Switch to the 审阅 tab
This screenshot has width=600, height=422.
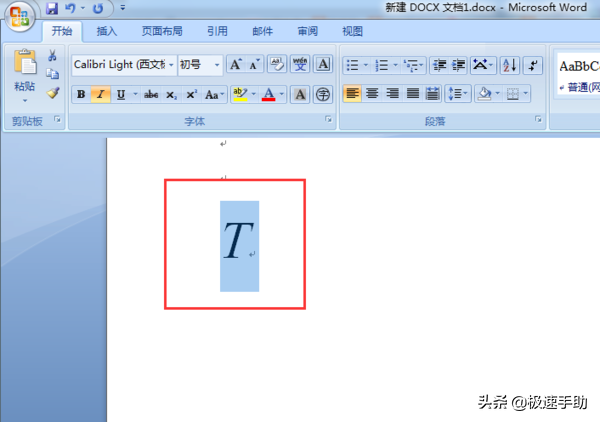click(308, 31)
